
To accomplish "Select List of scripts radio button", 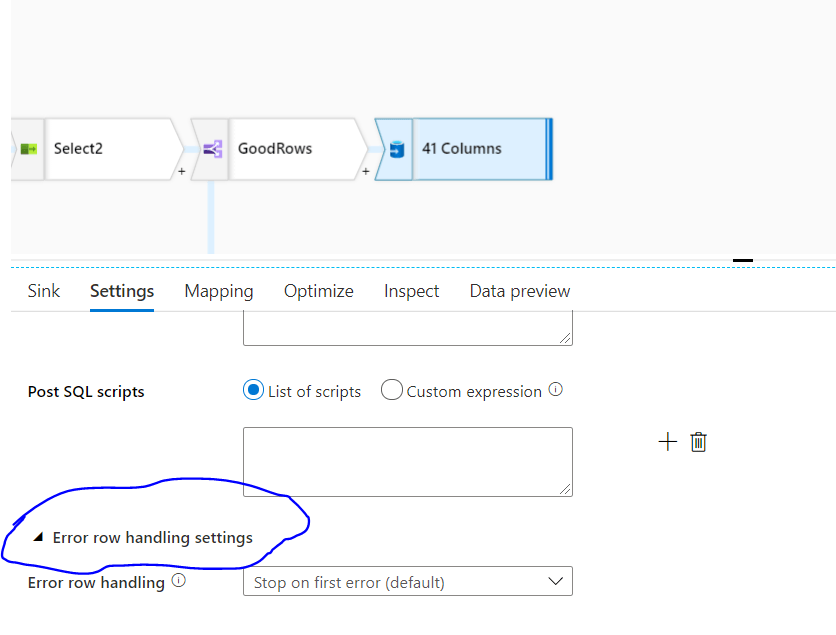I will coord(253,391).
